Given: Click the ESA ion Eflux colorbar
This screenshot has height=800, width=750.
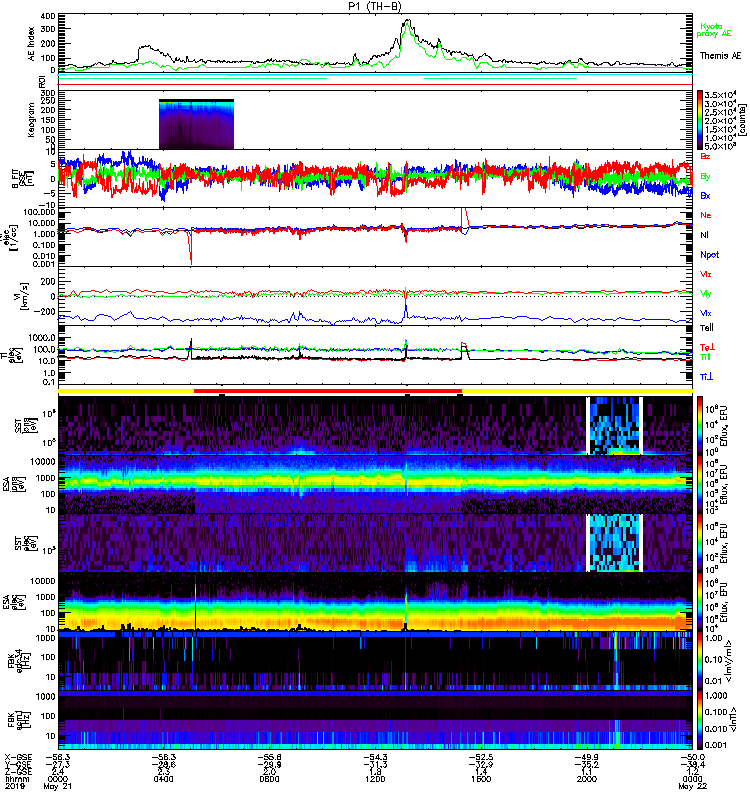Looking at the screenshot, I should click(x=699, y=484).
